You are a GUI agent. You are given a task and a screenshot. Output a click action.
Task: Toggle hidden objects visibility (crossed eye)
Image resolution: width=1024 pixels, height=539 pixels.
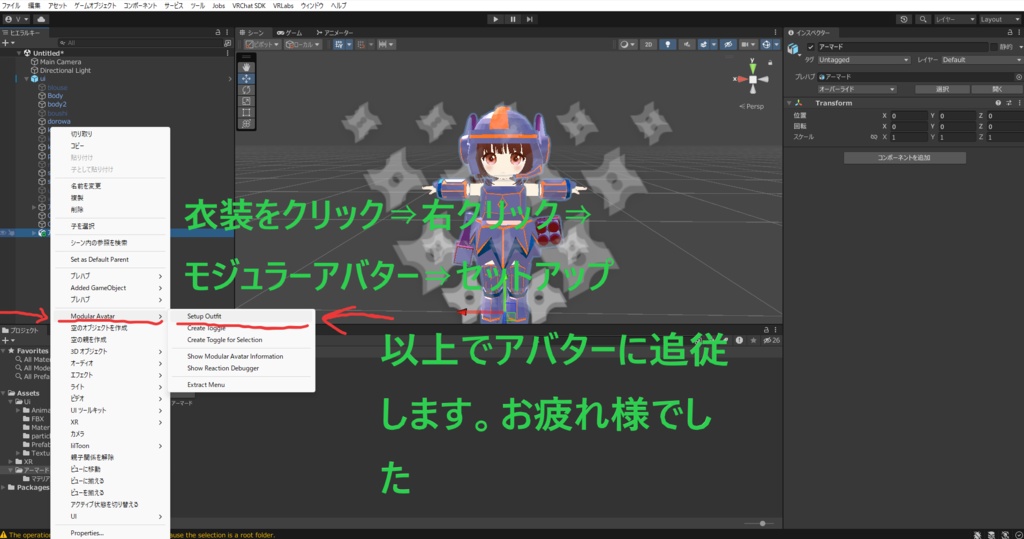(727, 44)
